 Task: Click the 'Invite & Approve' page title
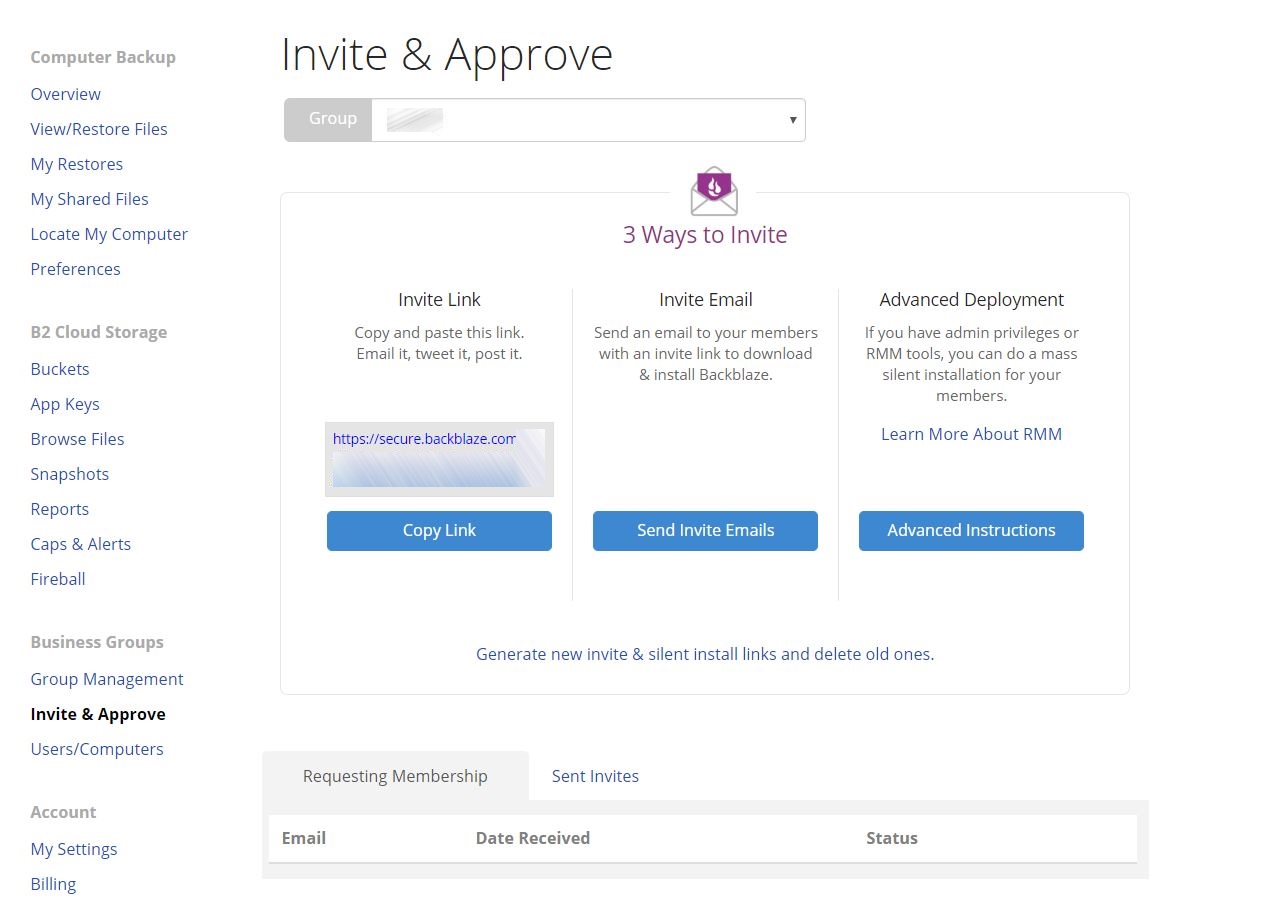pos(447,54)
